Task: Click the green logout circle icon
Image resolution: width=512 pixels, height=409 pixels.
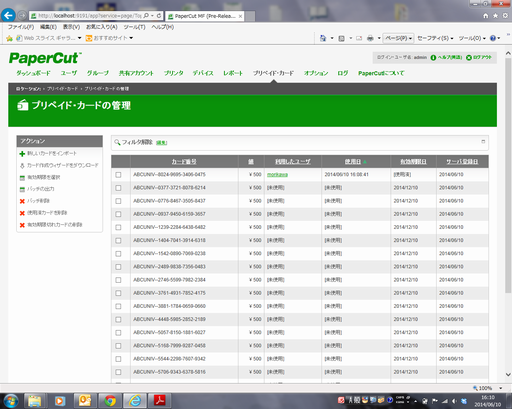Action: pos(469,58)
